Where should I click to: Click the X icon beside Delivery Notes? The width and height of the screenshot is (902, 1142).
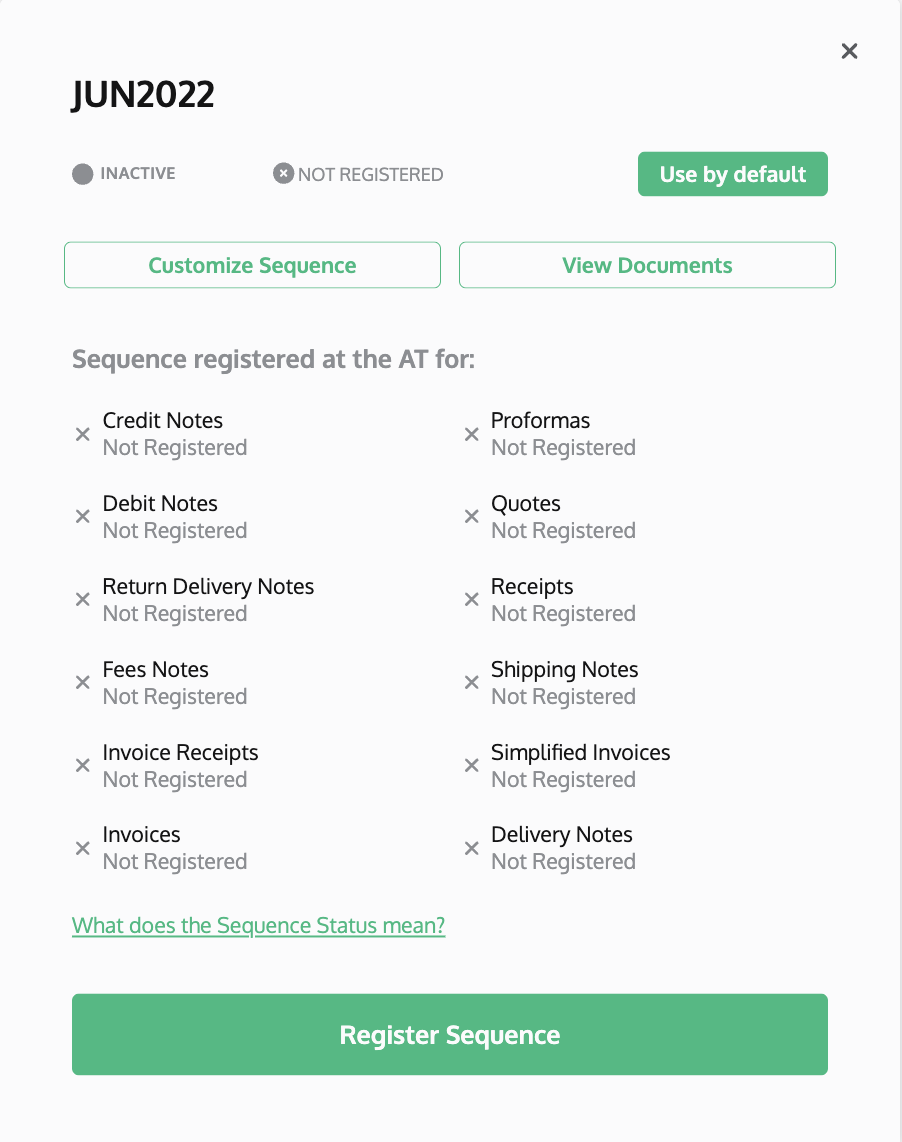tap(472, 848)
